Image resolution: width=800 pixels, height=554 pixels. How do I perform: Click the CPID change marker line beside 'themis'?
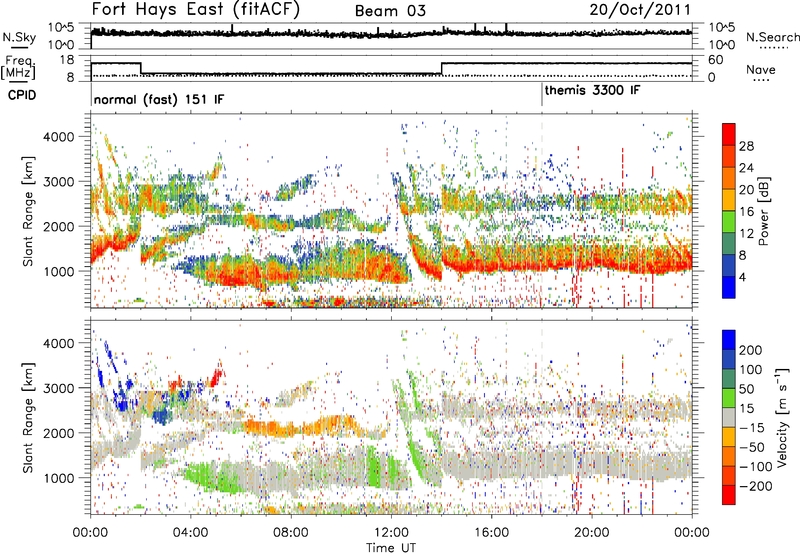point(542,94)
